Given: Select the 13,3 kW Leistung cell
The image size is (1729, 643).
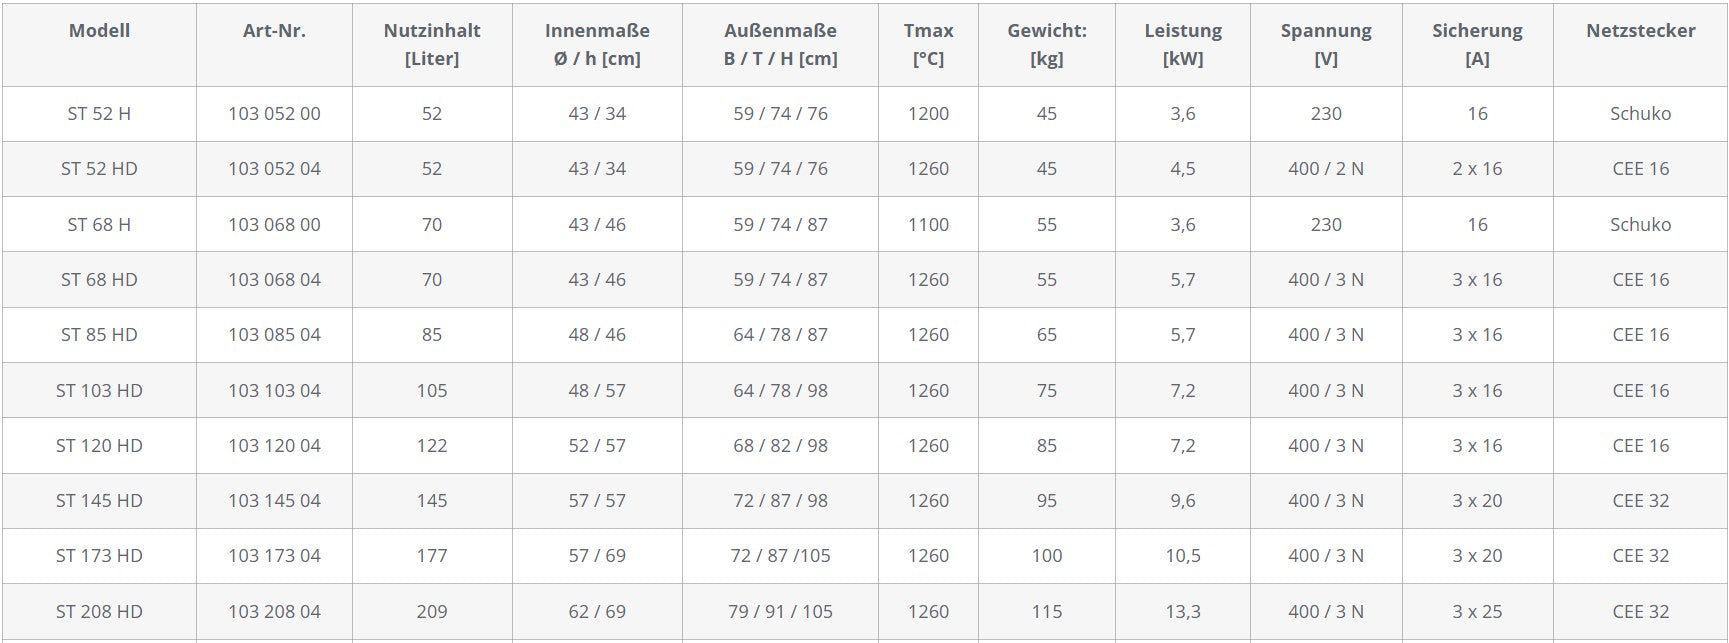Looking at the screenshot, I should (1183, 612).
